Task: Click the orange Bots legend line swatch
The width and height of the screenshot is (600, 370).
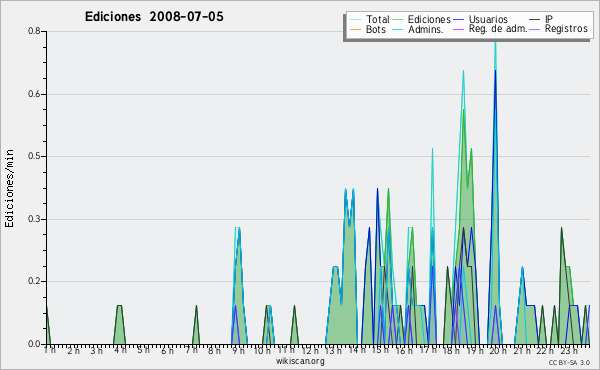Action: click(x=355, y=29)
